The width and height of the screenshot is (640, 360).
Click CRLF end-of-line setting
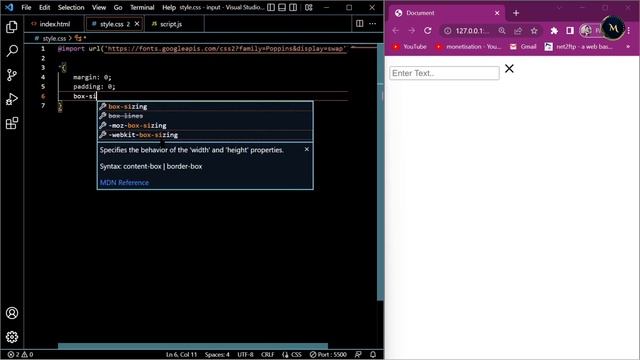point(267,354)
